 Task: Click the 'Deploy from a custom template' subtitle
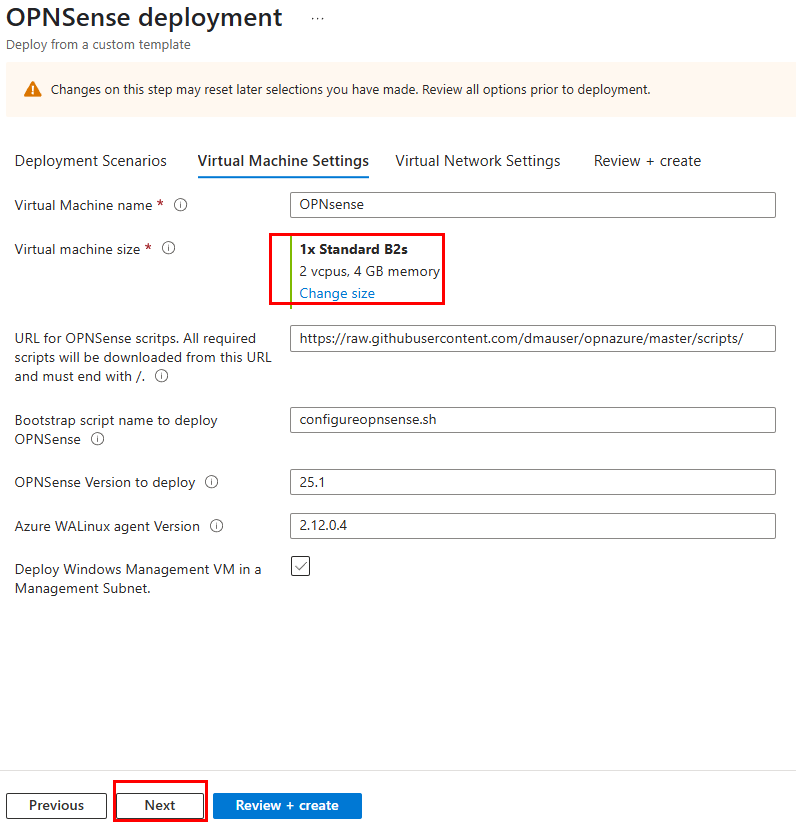pyautogui.click(x=98, y=44)
